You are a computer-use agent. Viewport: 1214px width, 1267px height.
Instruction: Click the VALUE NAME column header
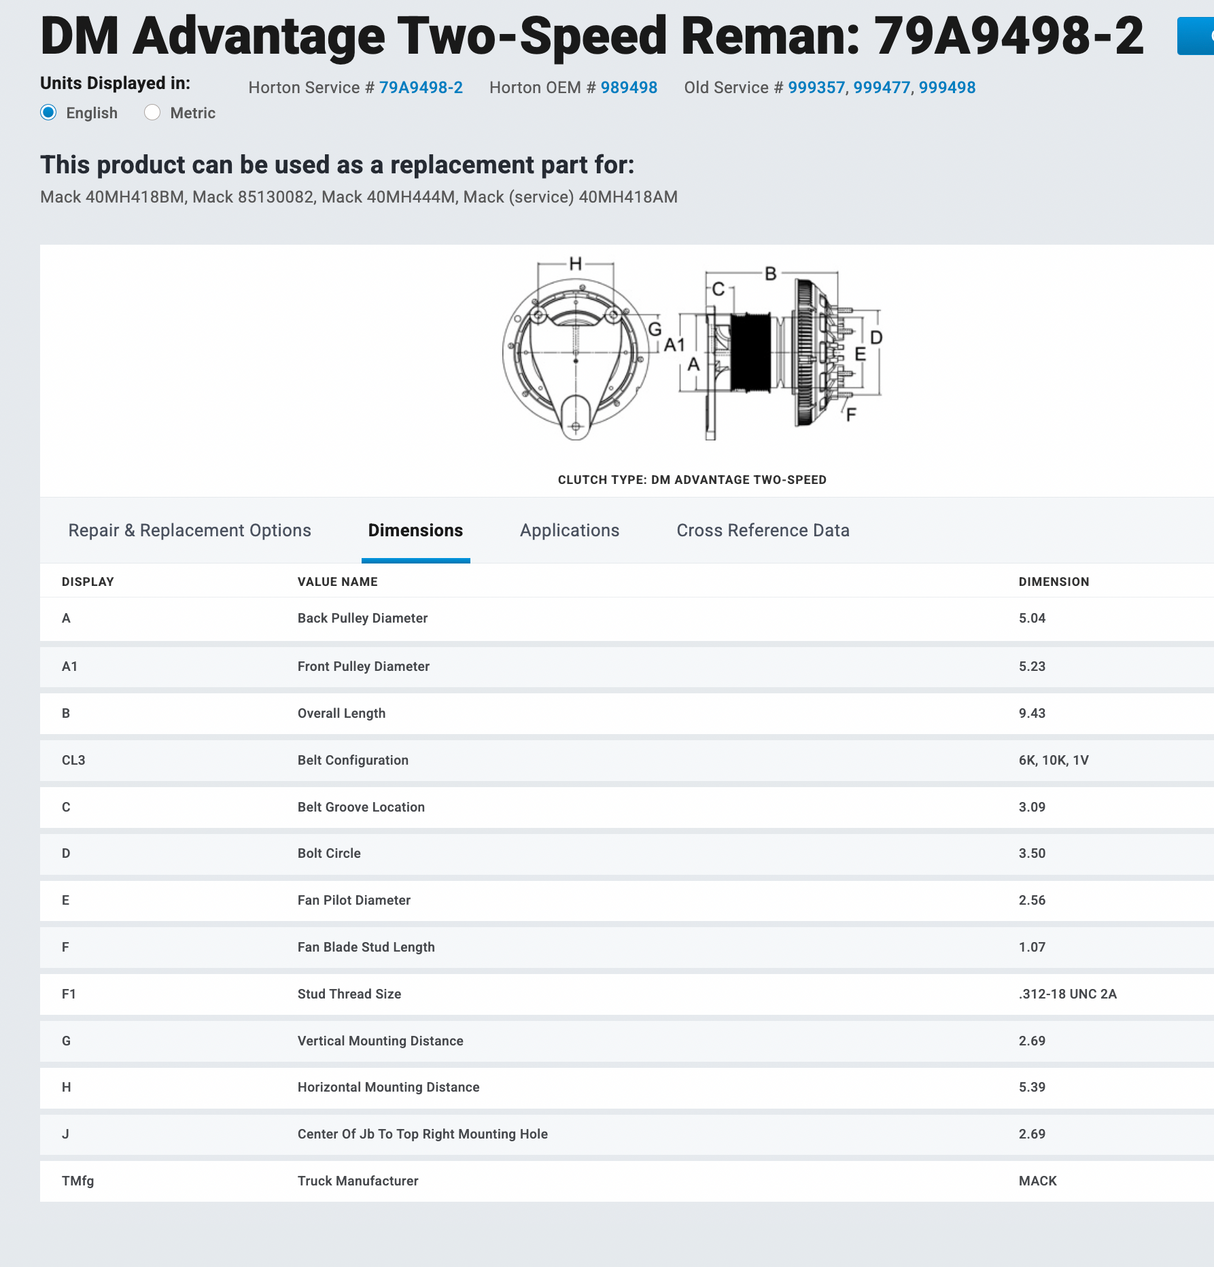click(337, 582)
